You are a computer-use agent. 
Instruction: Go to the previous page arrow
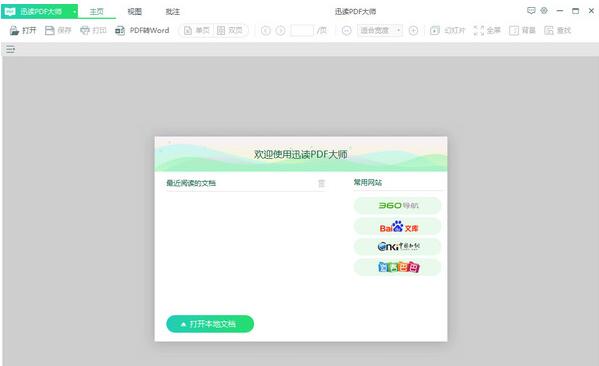click(x=266, y=31)
